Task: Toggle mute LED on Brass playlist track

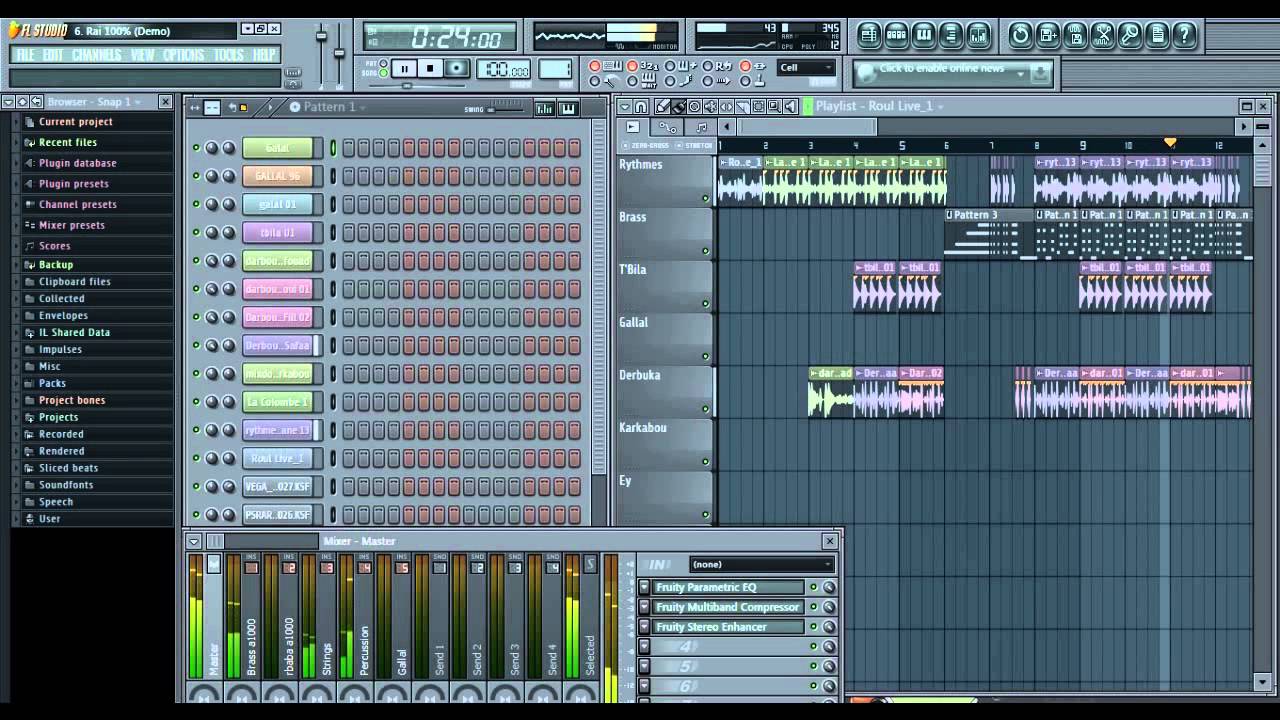Action: (705, 251)
